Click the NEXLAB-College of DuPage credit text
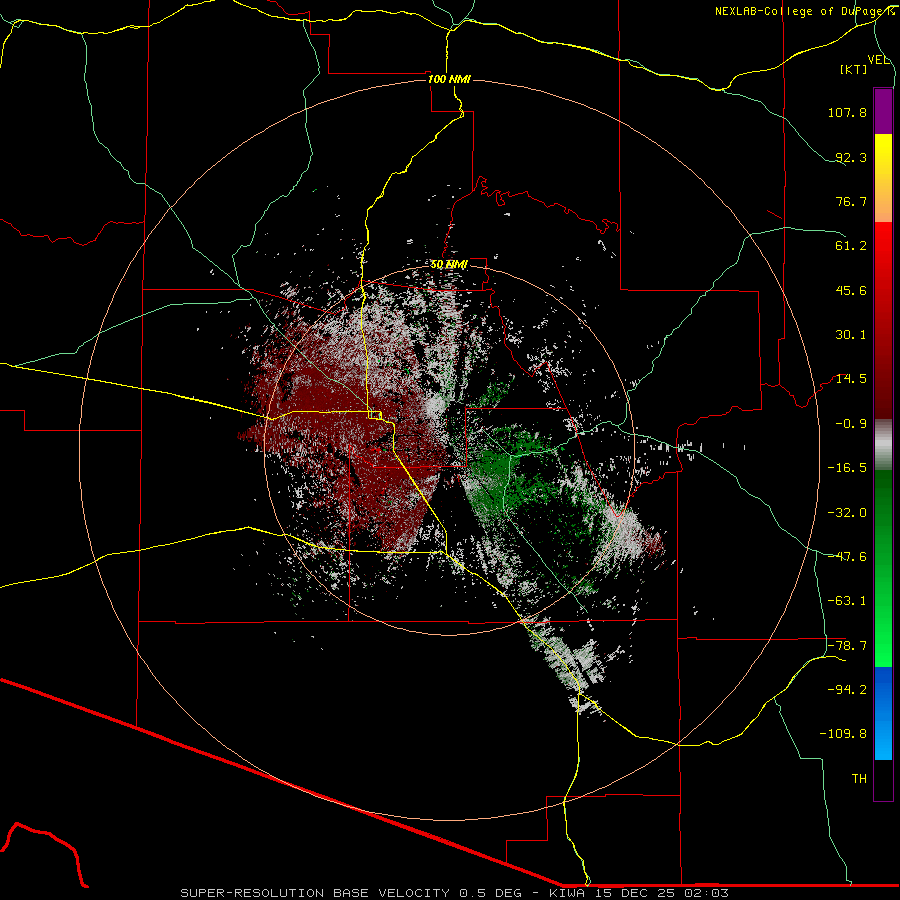This screenshot has height=900, width=900. pyautogui.click(x=804, y=11)
